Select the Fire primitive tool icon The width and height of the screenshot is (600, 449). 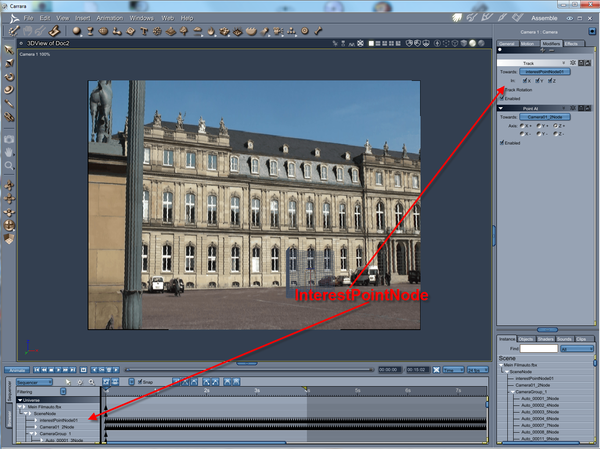point(211,31)
